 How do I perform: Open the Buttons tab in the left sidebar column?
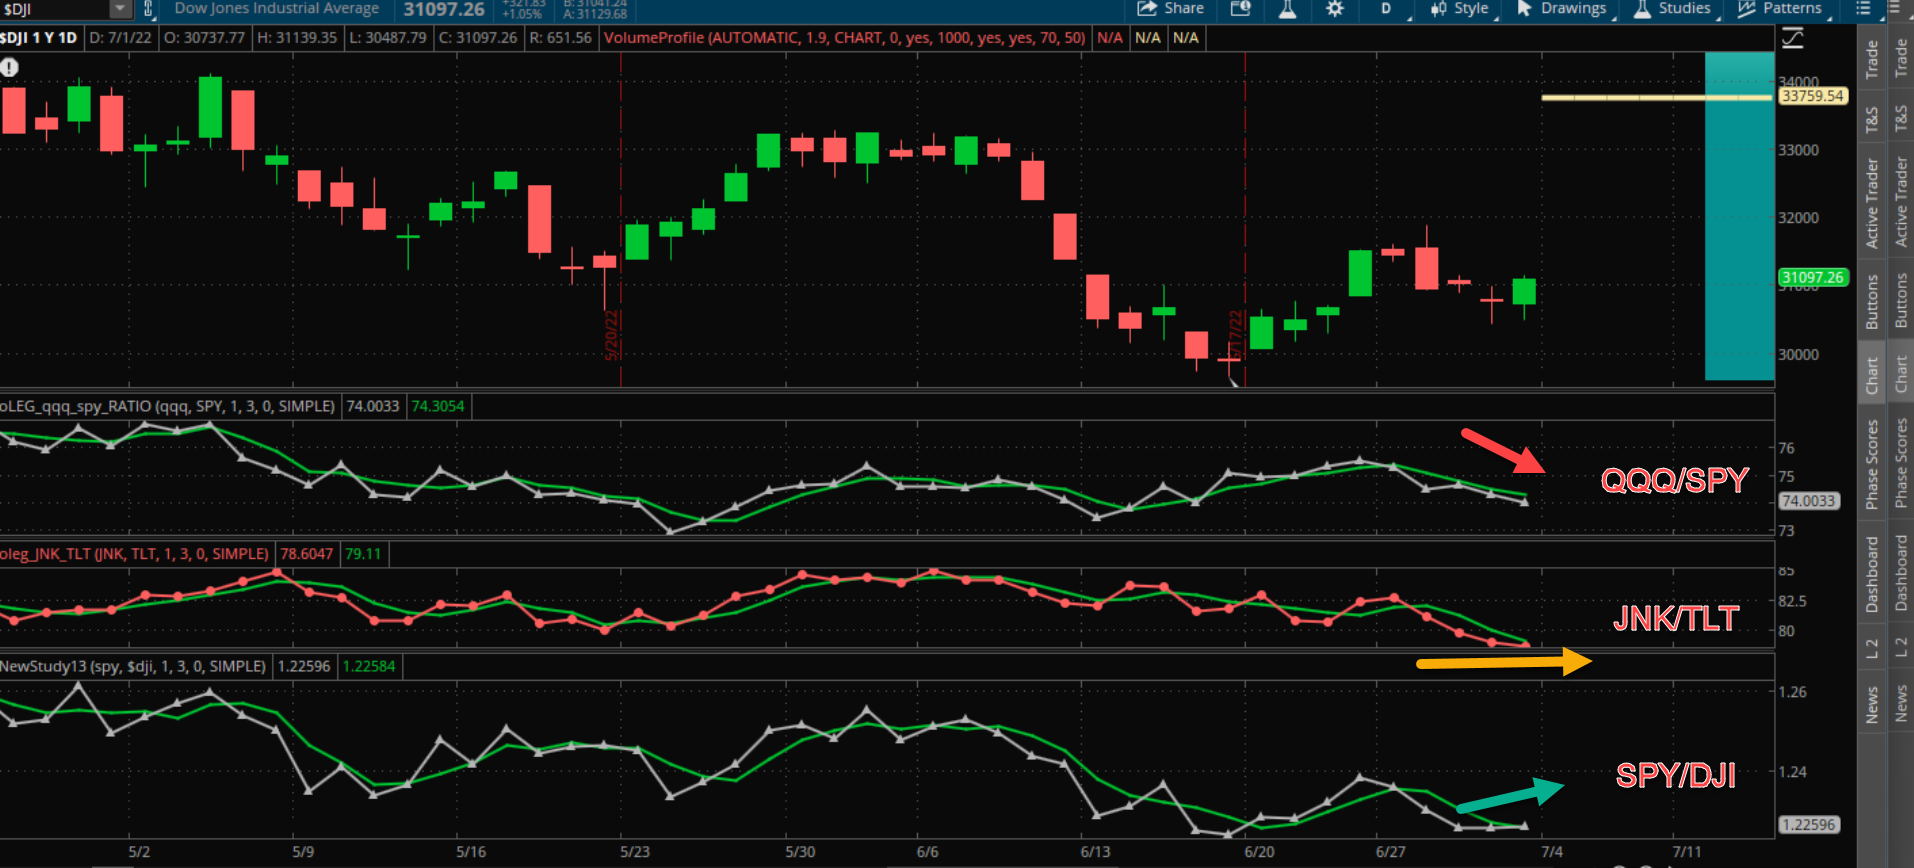click(1872, 301)
